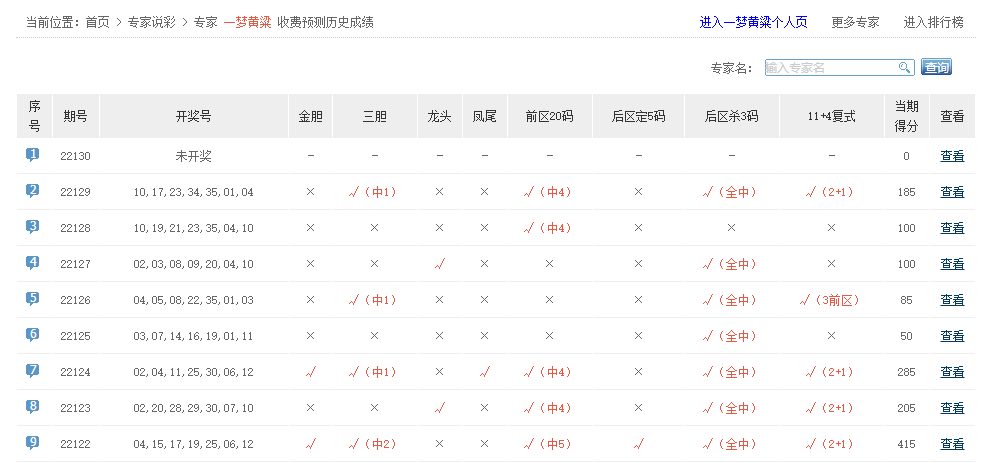
Task: Click the number 7 row badge icon
Action: tap(33, 371)
